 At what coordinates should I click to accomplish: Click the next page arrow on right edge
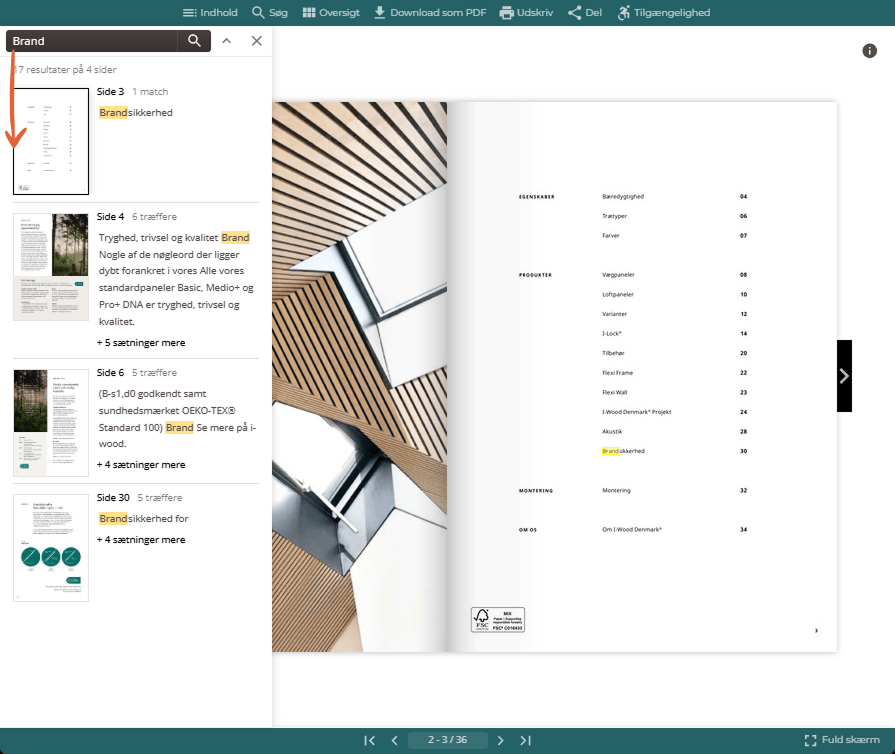tap(844, 376)
